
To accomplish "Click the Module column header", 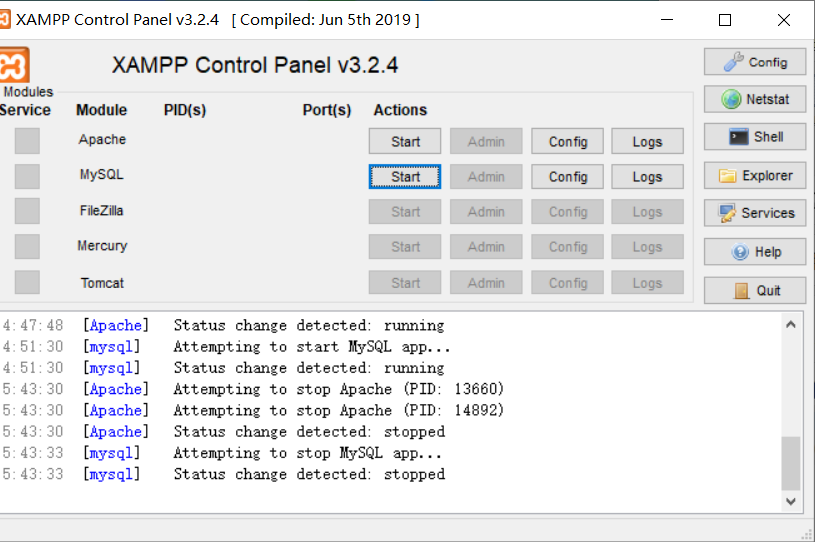I will (x=101, y=110).
